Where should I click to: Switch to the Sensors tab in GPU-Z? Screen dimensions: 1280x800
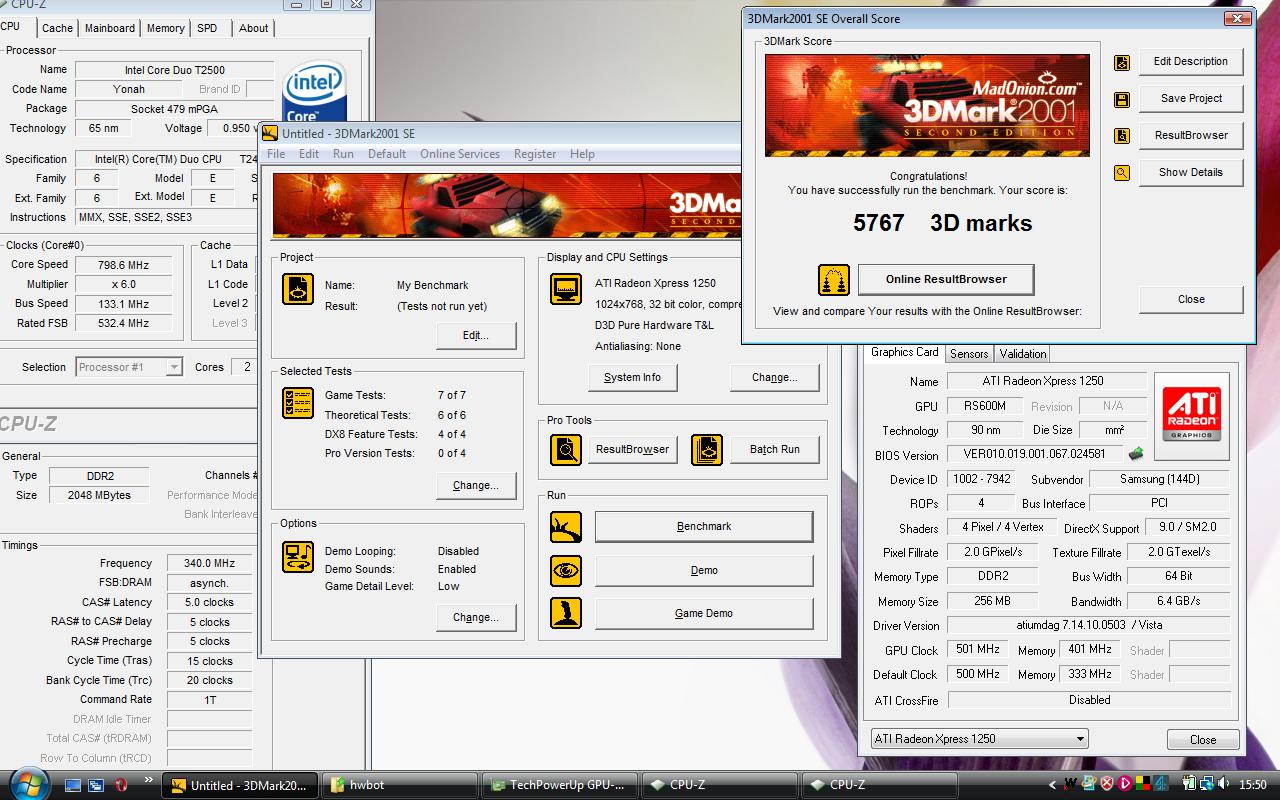[x=969, y=354]
